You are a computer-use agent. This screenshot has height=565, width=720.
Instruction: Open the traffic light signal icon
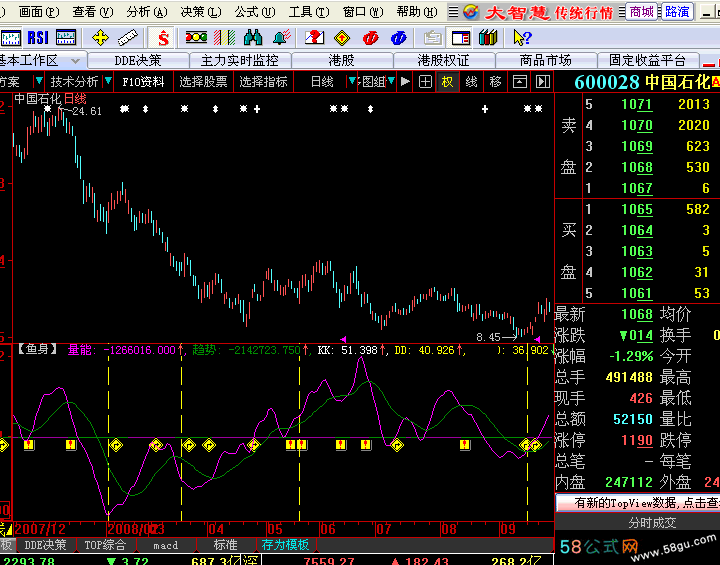(196, 38)
